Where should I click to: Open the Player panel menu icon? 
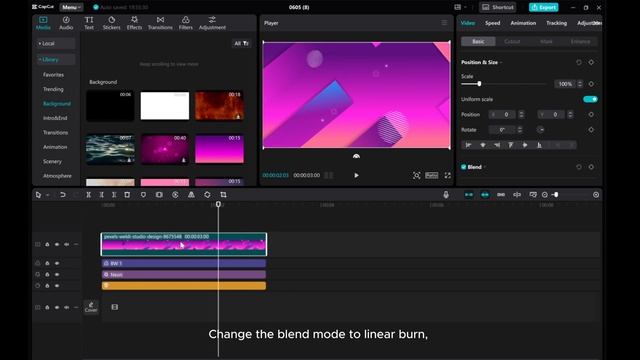[x=444, y=23]
